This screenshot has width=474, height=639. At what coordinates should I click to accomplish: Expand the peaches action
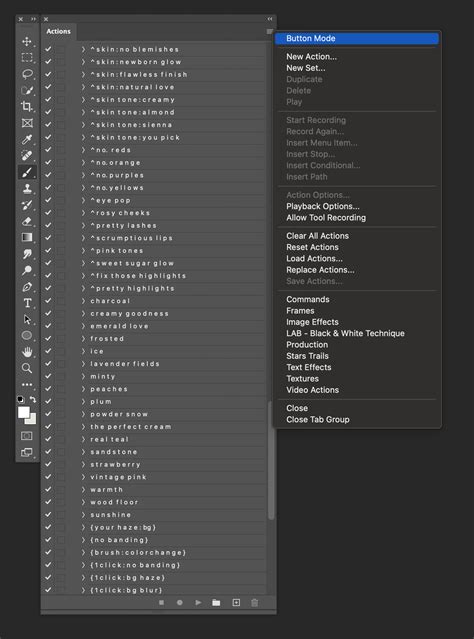[x=84, y=389]
